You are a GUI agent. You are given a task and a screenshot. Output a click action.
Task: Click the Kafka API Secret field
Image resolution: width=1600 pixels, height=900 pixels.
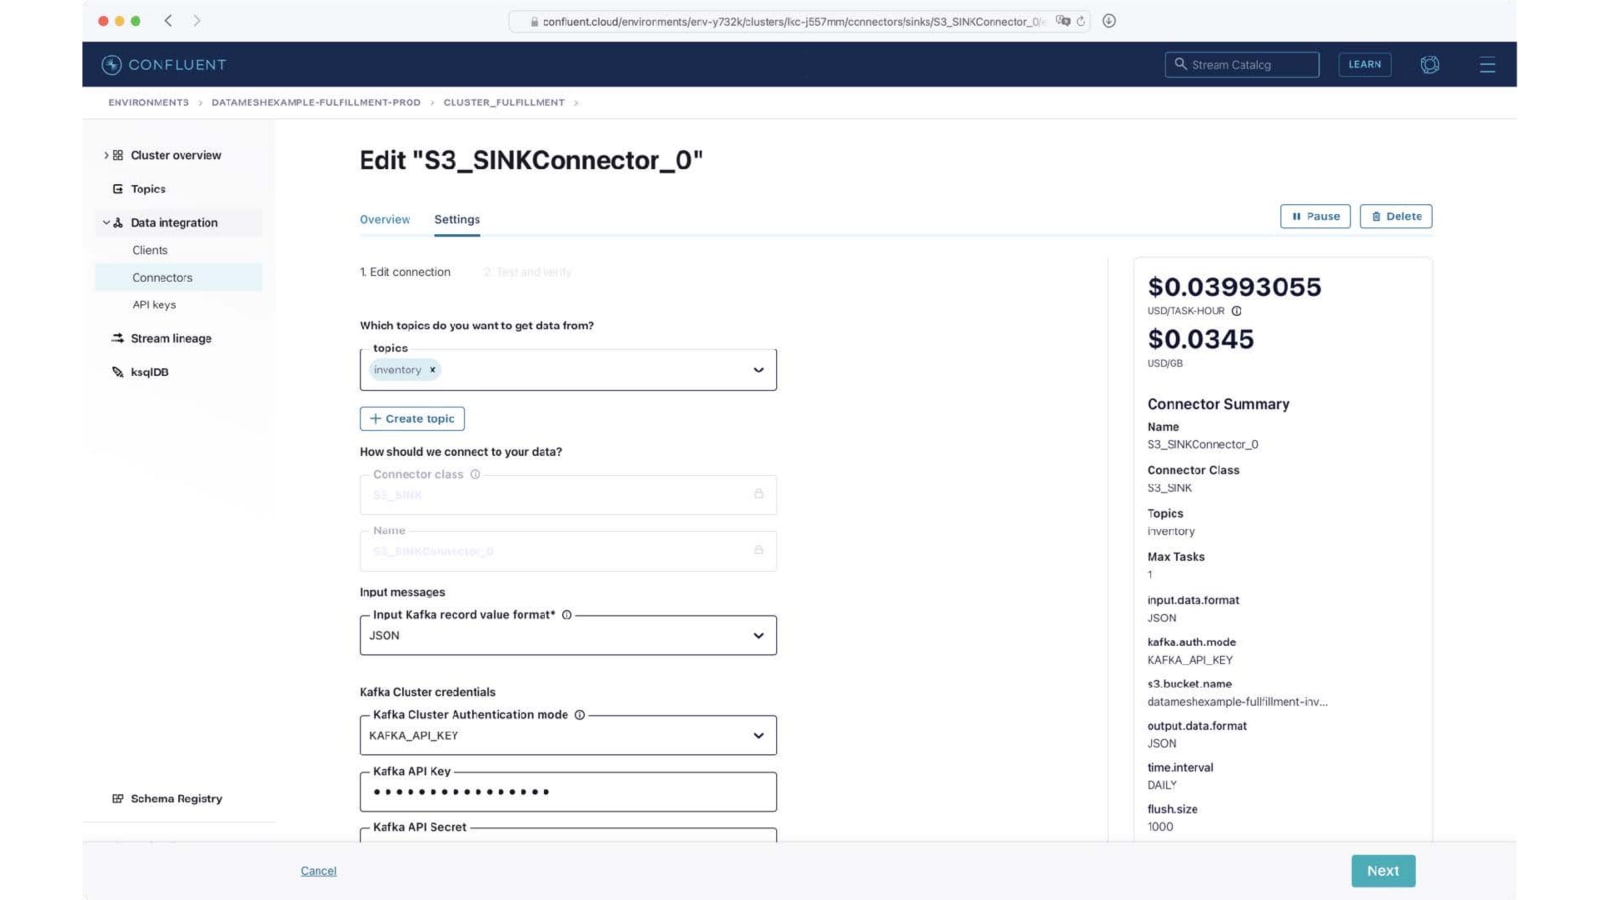568,835
